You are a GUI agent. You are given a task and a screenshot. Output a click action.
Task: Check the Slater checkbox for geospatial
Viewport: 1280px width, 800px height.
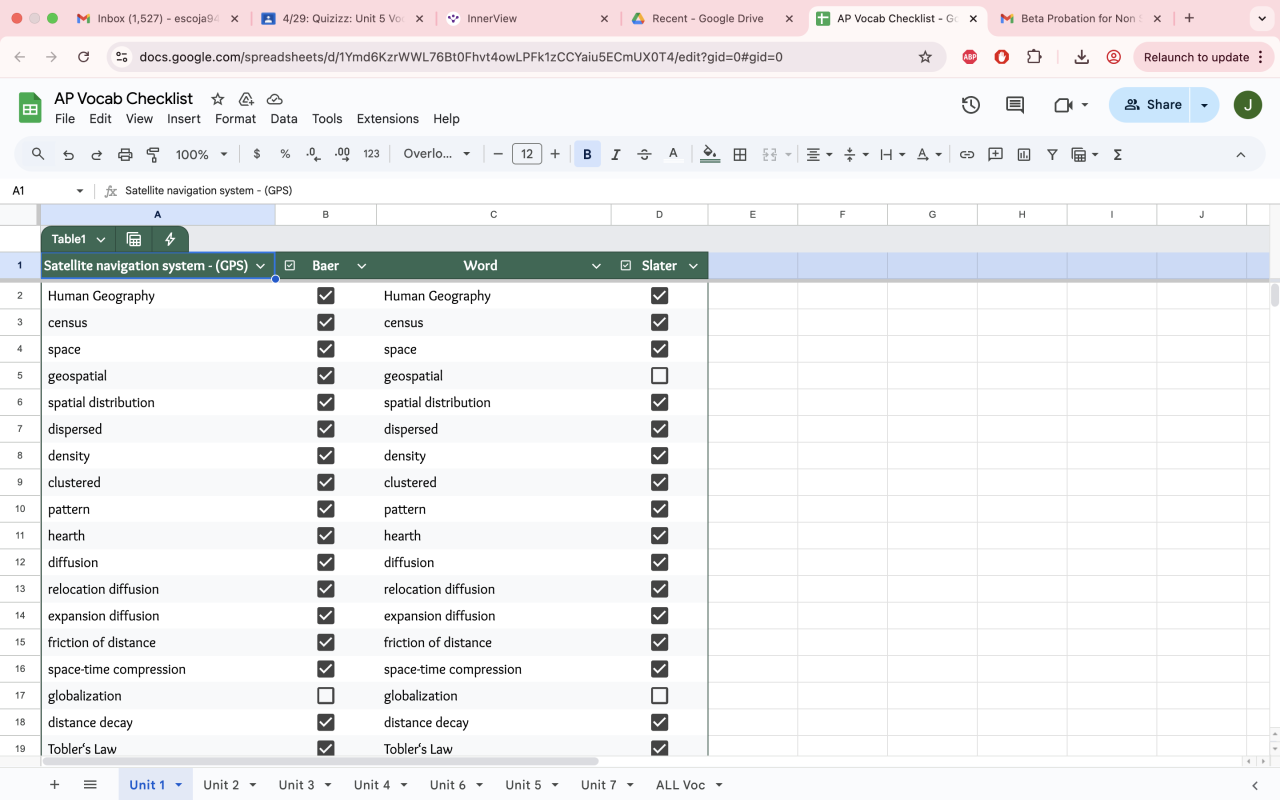tap(659, 376)
